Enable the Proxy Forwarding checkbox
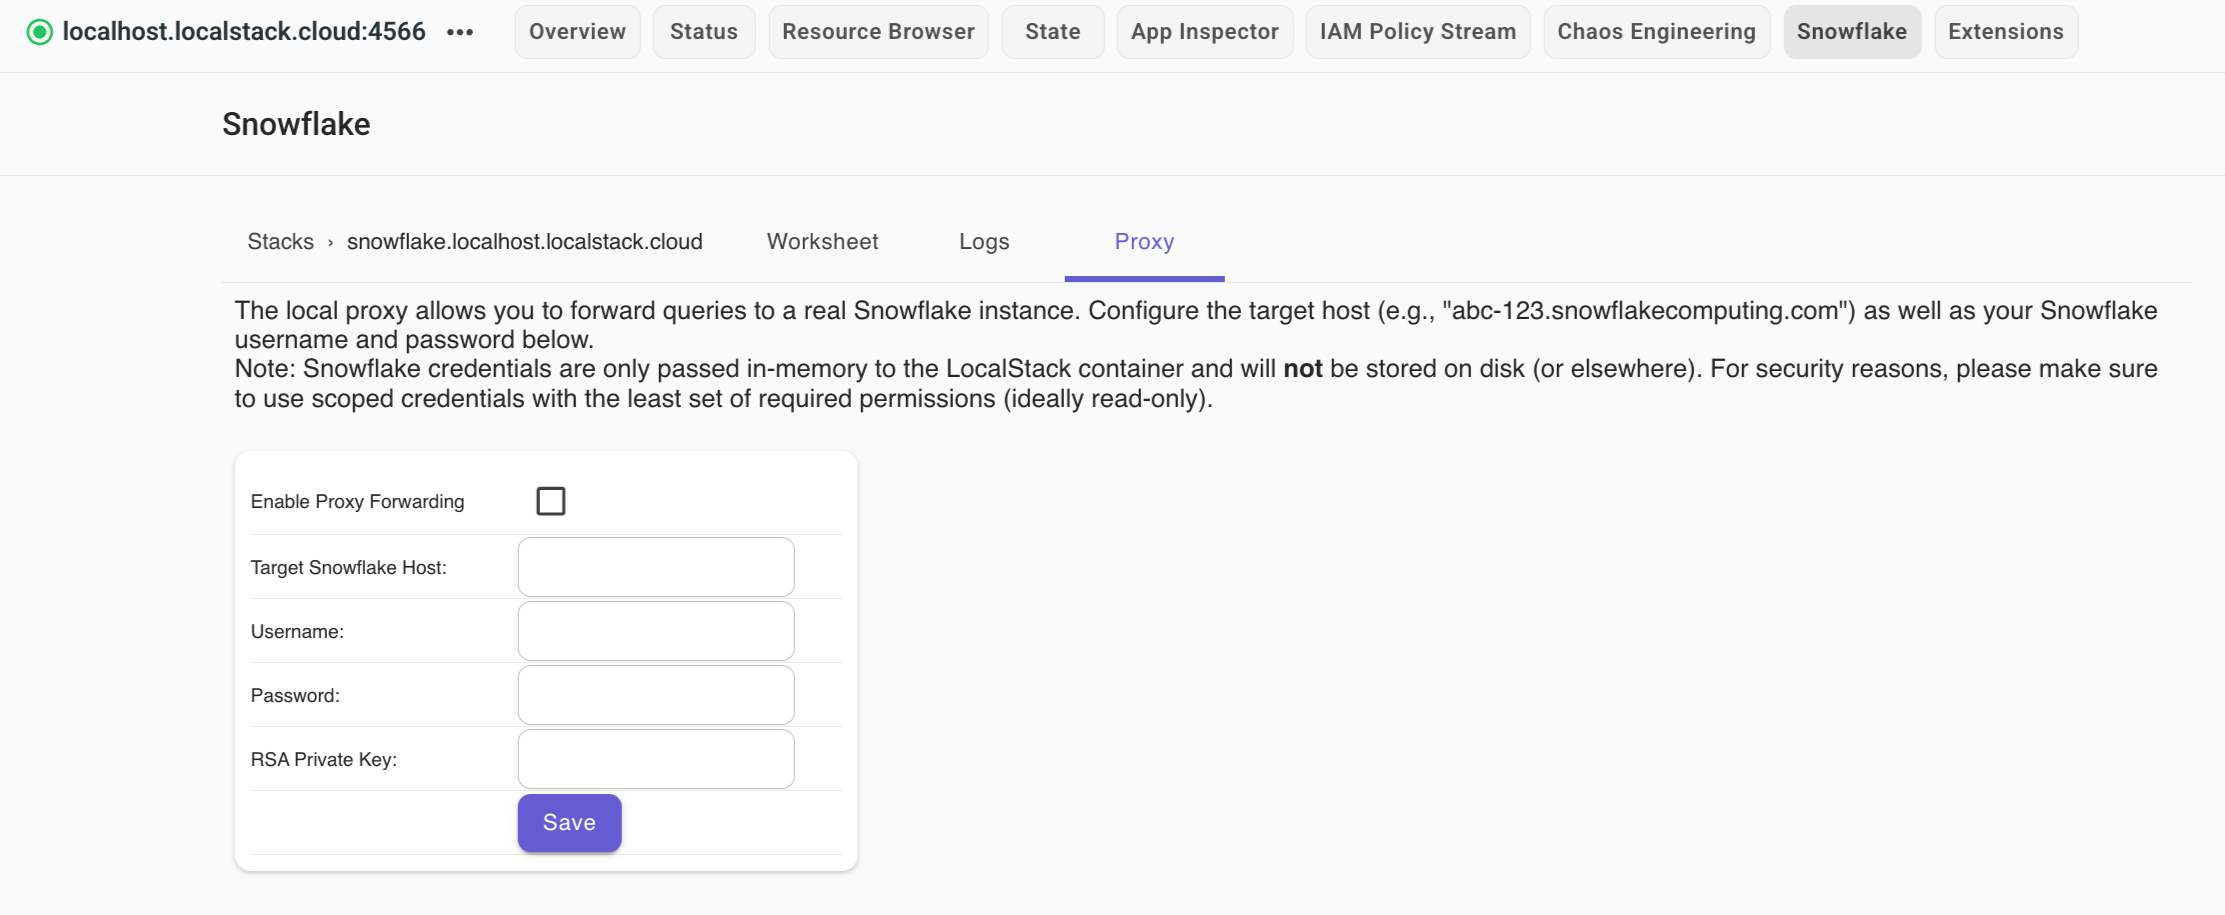2225x915 pixels. tap(550, 500)
